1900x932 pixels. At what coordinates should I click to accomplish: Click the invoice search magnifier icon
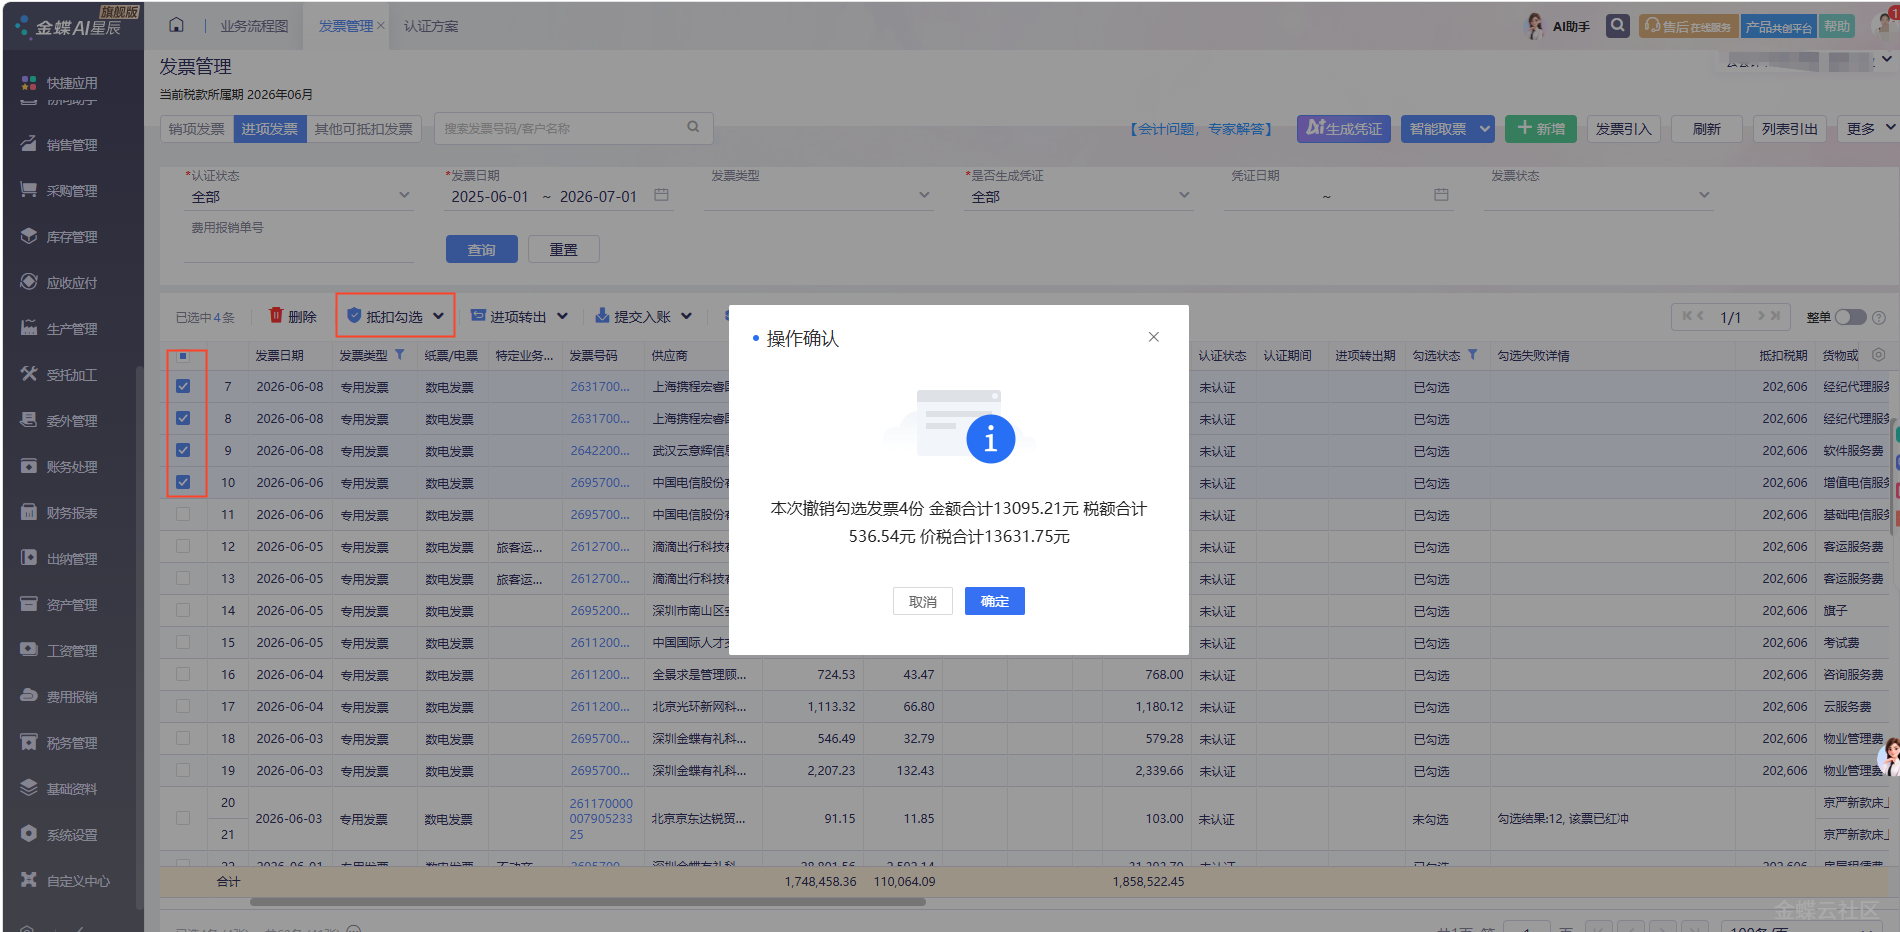click(x=693, y=128)
